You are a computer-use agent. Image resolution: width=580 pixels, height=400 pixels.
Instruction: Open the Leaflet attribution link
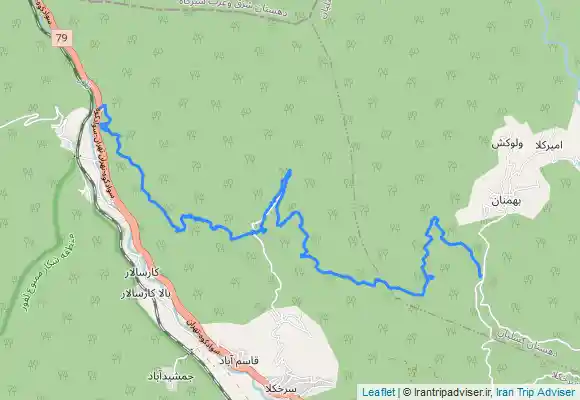pyautogui.click(x=378, y=392)
